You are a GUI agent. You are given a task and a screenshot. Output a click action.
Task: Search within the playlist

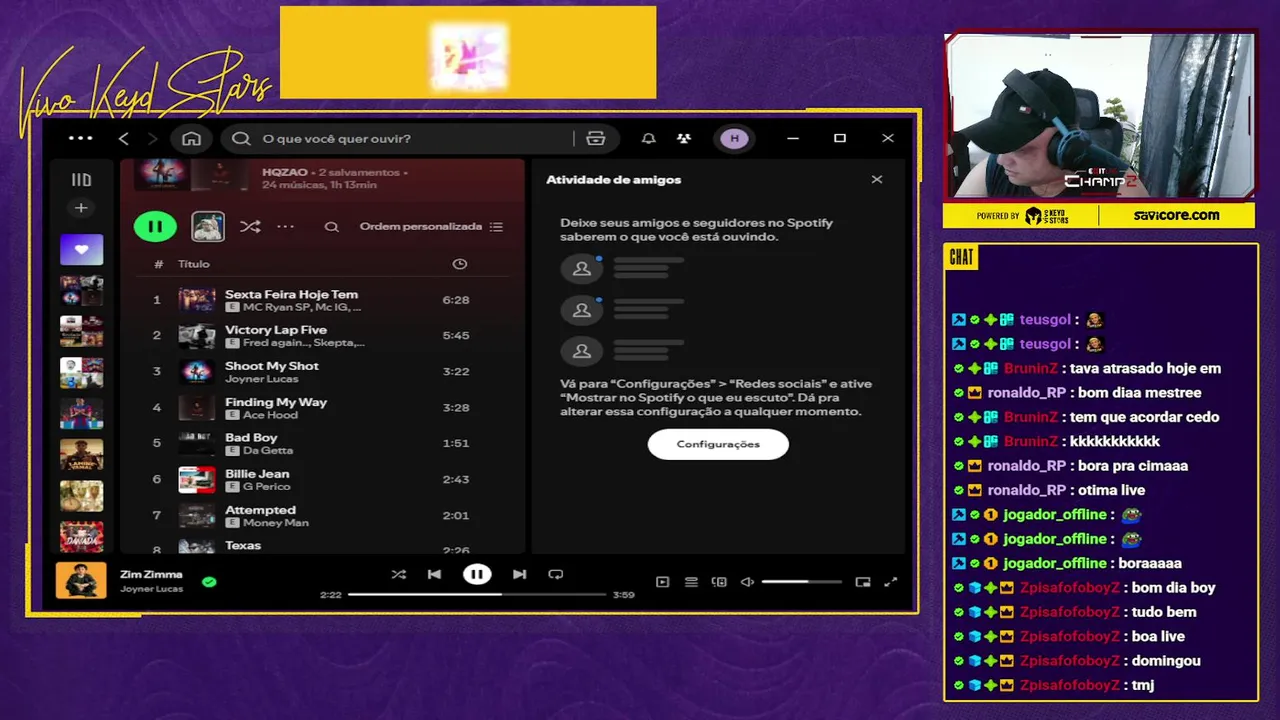331,226
